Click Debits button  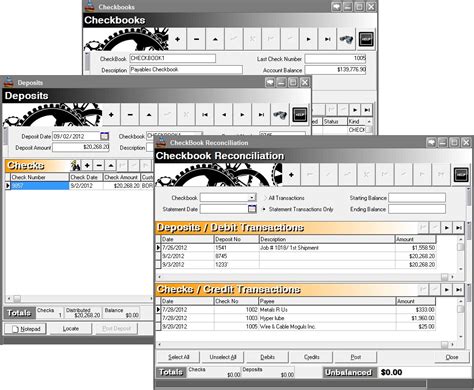point(267,357)
